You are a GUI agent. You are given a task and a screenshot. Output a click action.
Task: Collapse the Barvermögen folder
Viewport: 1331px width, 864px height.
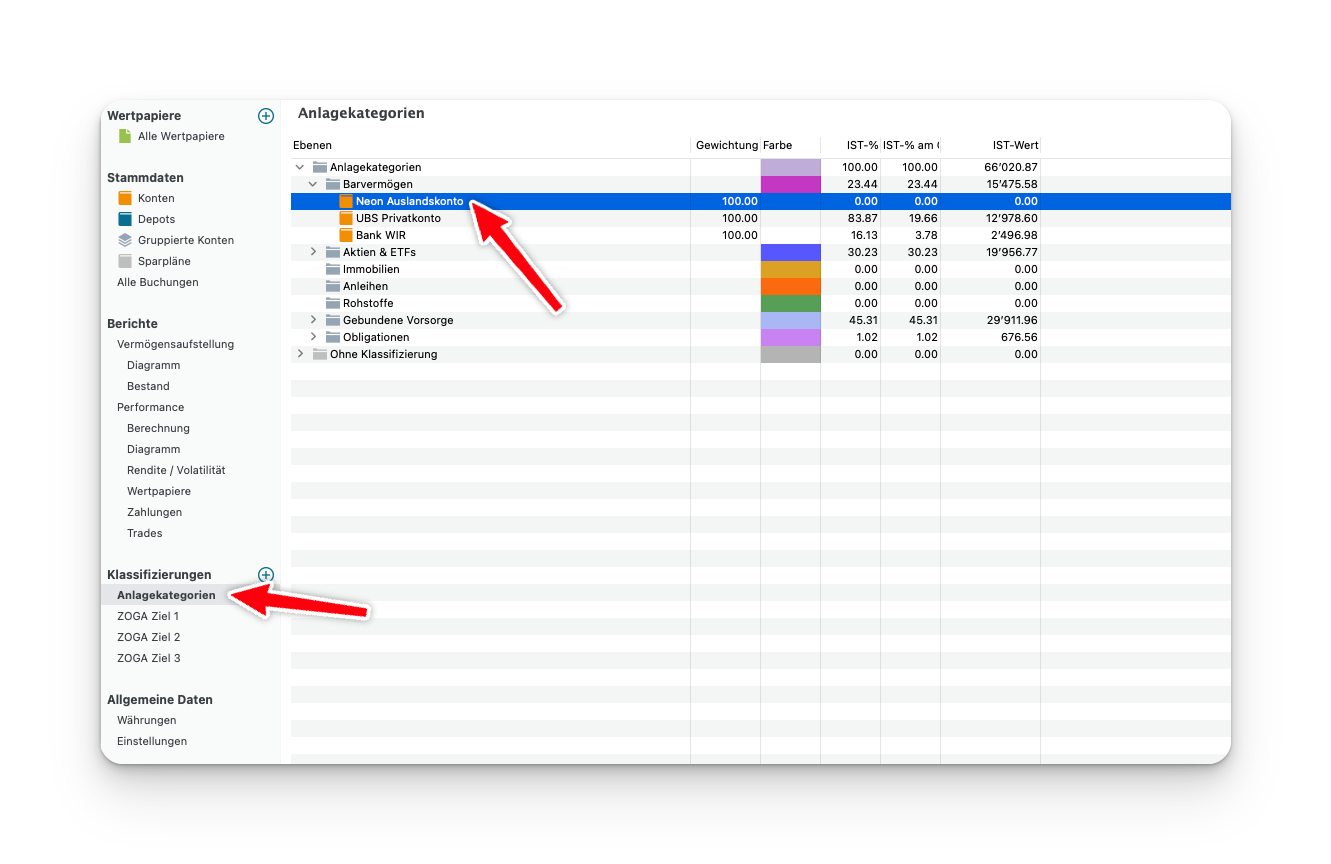click(x=313, y=184)
